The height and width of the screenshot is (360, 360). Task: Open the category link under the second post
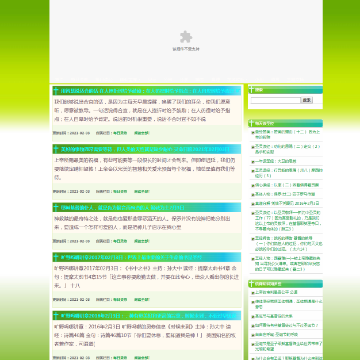point(120,192)
